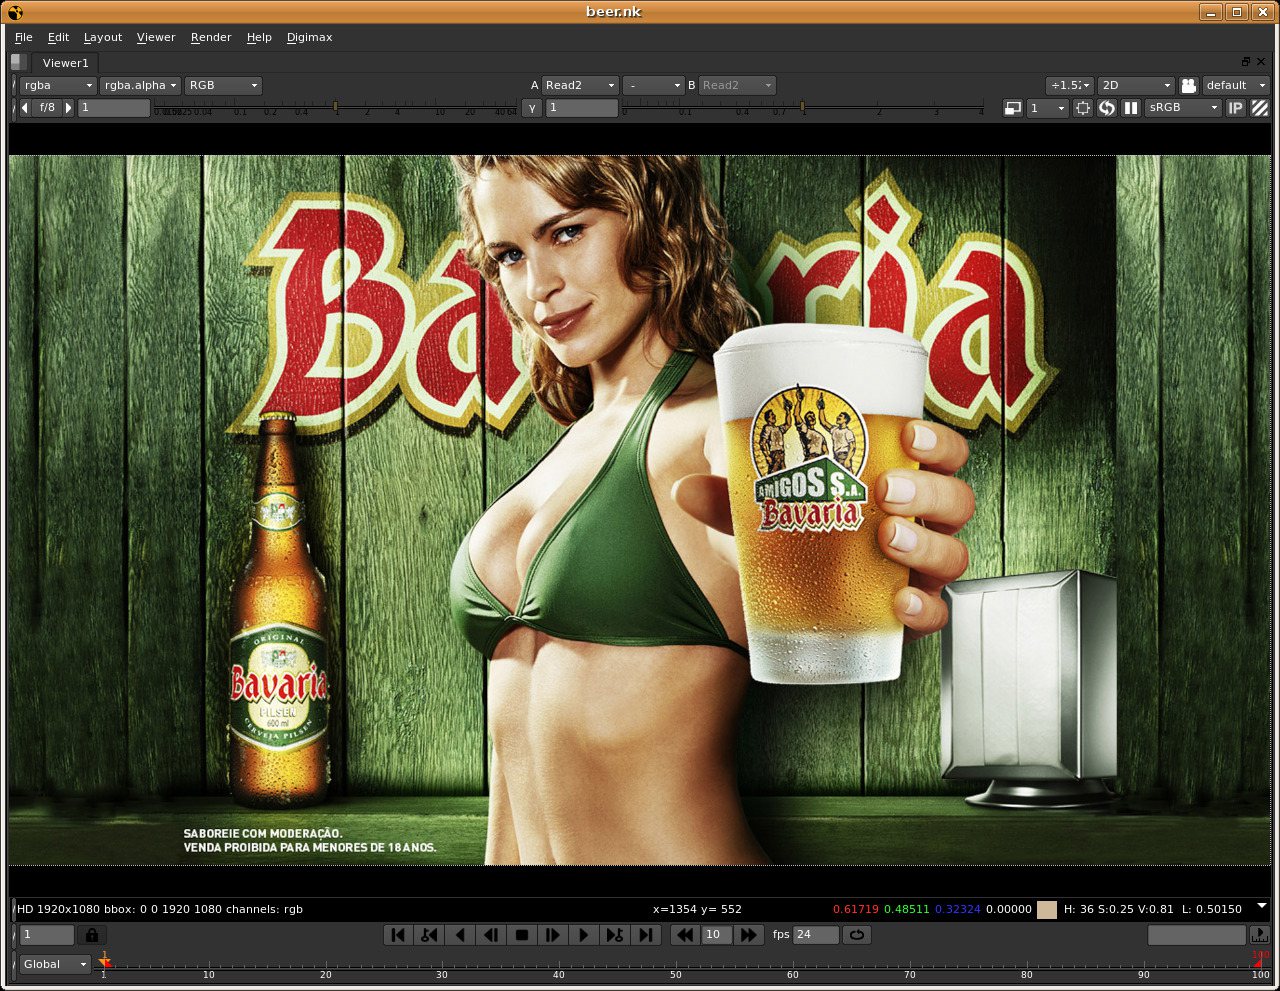
Task: Open the downrez factor dropdown
Action: 1048,108
